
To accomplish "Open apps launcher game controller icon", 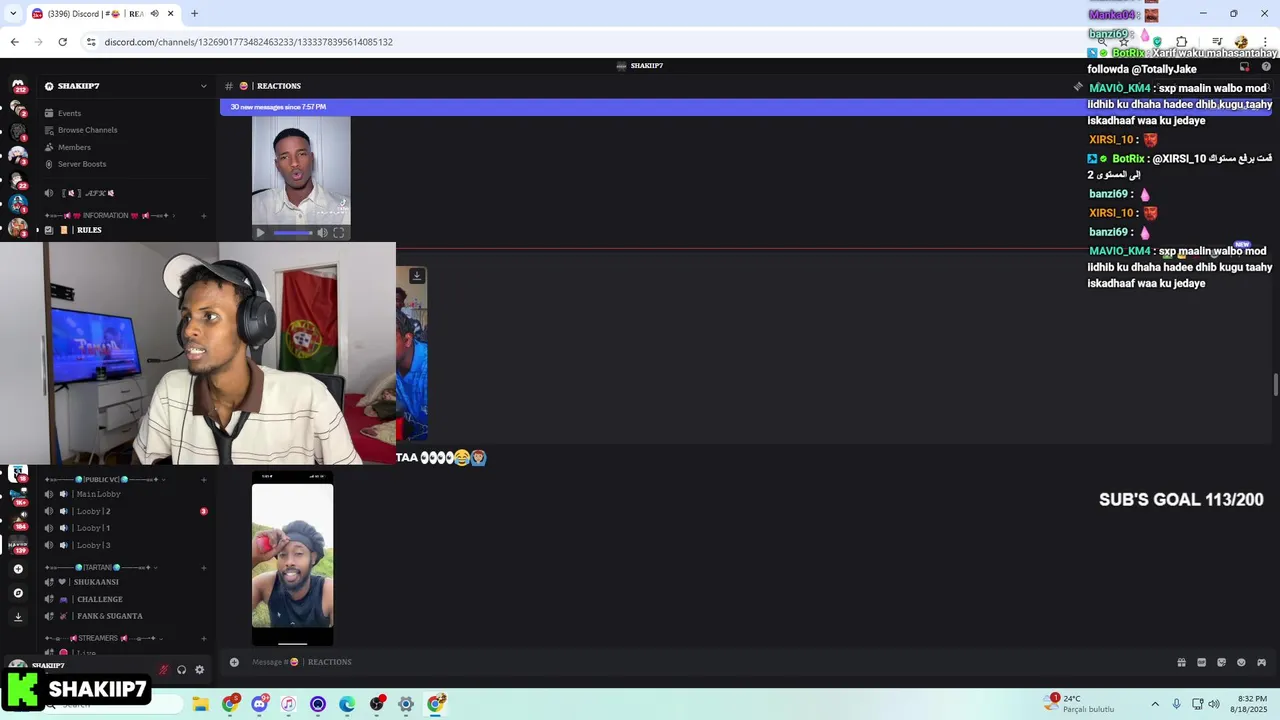I will click(x=1261, y=662).
